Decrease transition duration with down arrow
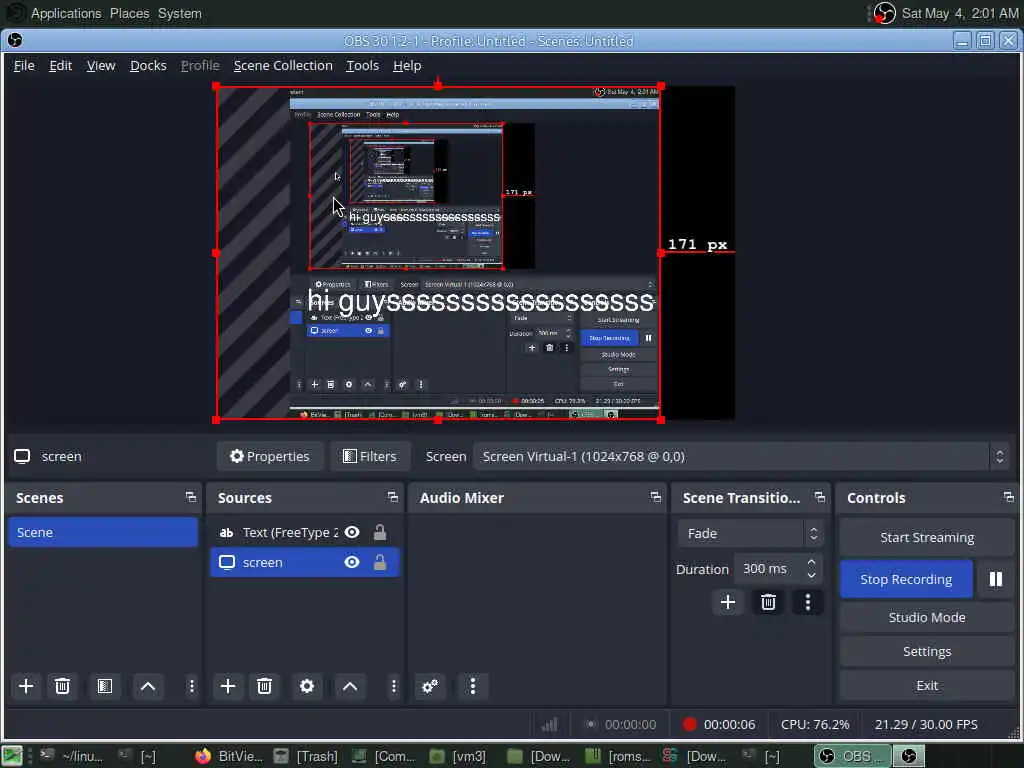The width and height of the screenshot is (1024, 768). pyautogui.click(x=812, y=575)
